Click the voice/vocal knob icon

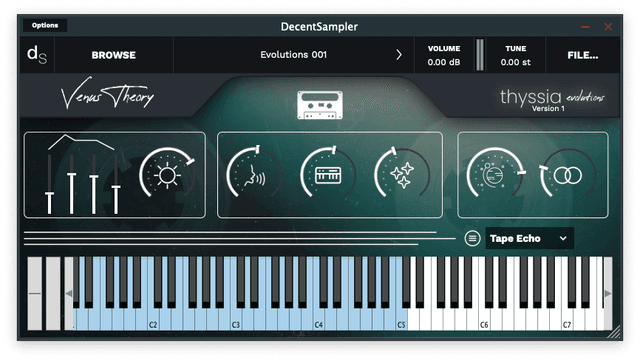[x=254, y=175]
